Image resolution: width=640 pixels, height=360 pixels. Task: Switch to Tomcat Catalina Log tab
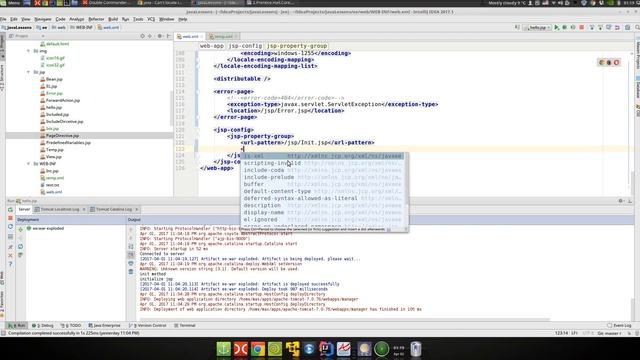pos(114,209)
